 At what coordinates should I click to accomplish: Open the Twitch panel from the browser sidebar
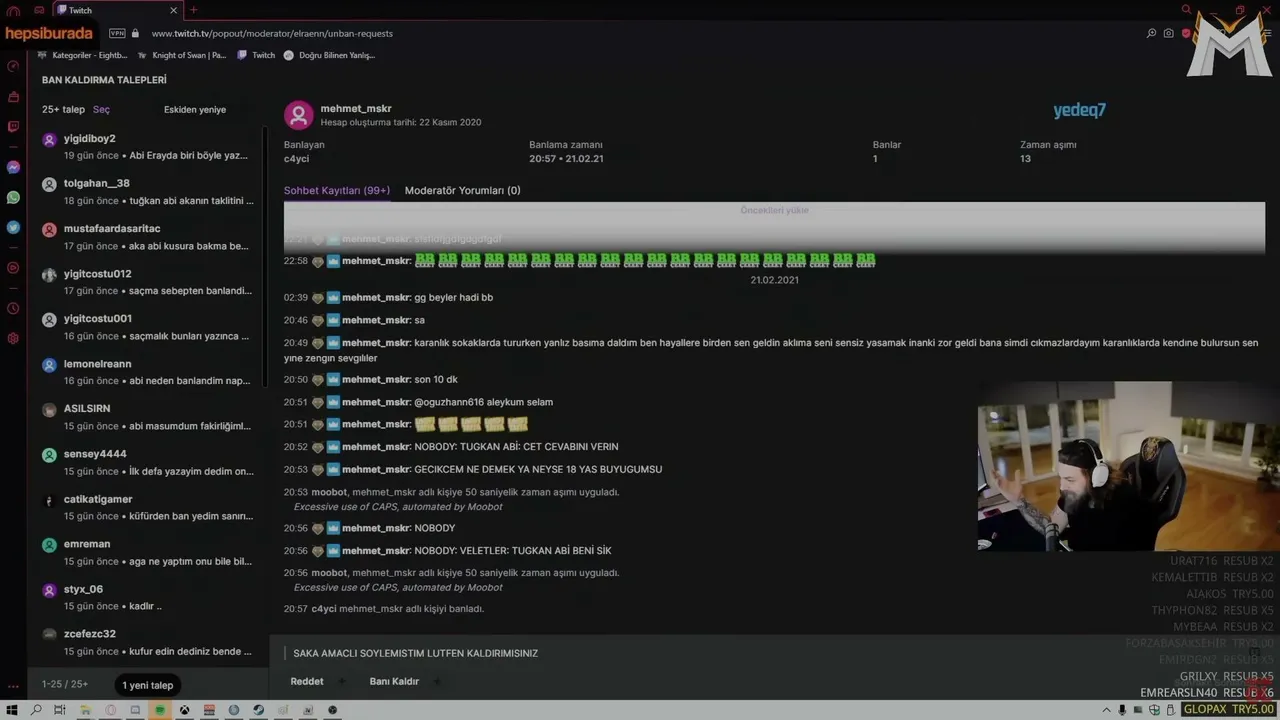[x=13, y=127]
